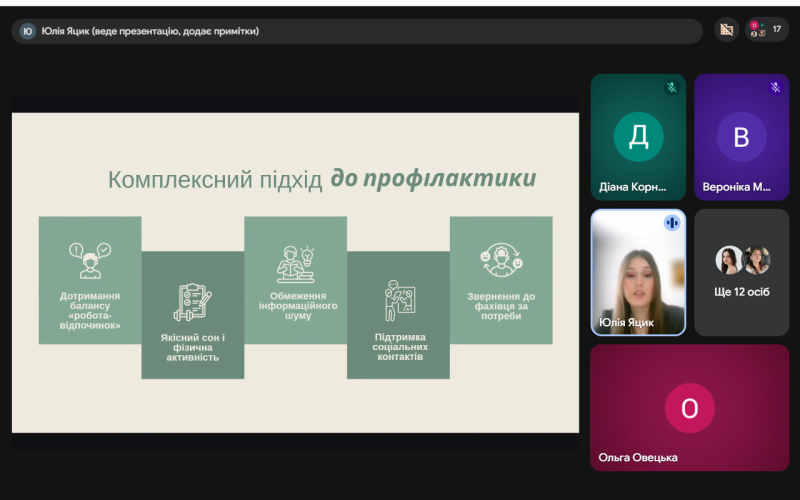The width and height of the screenshot is (800, 500).
Task: Click the work-rest balance icon on slide
Action: [x=89, y=260]
